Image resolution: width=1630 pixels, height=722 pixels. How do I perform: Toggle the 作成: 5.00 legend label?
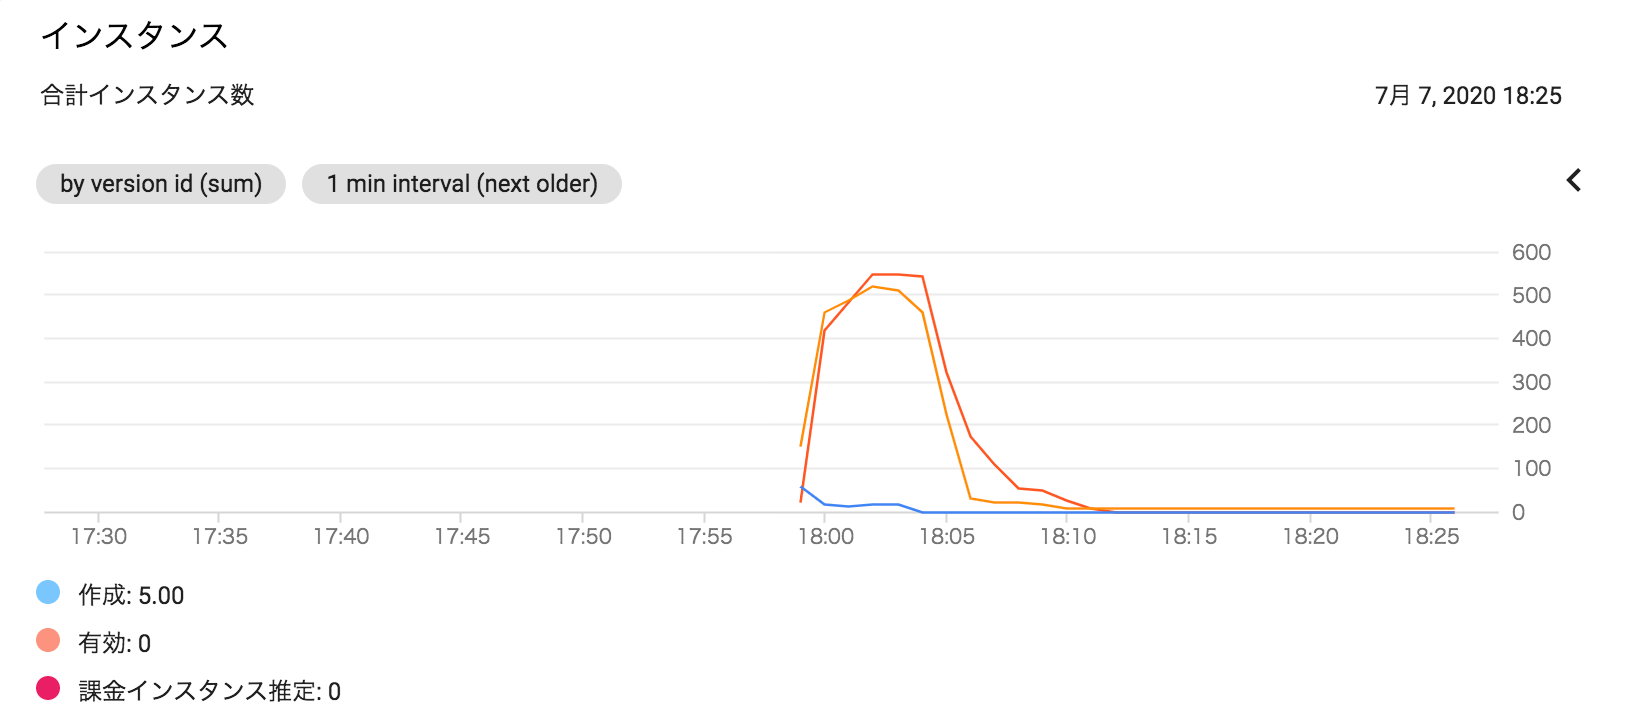tap(131, 596)
